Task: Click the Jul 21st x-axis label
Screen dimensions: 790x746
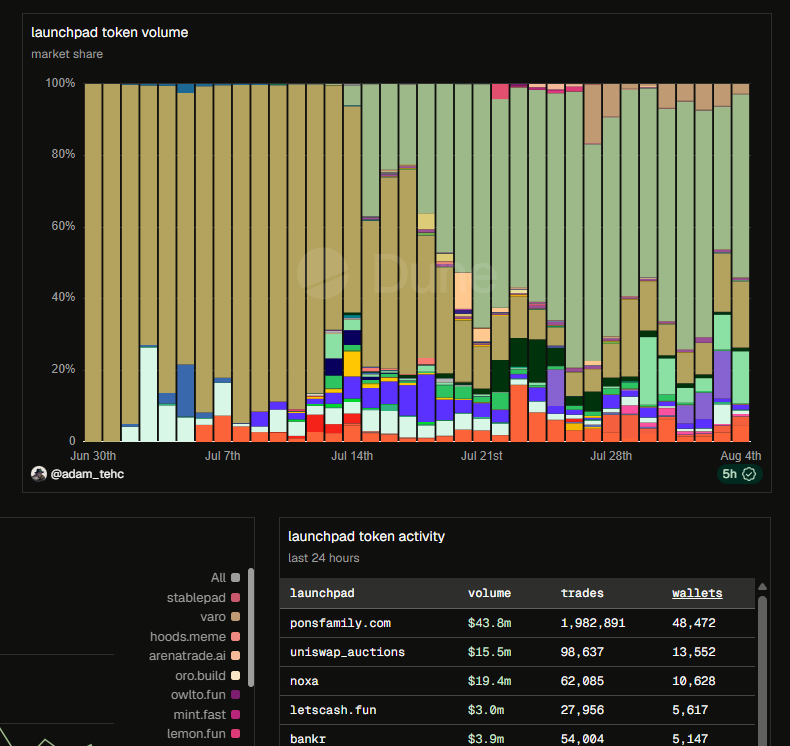Action: pyautogui.click(x=481, y=456)
